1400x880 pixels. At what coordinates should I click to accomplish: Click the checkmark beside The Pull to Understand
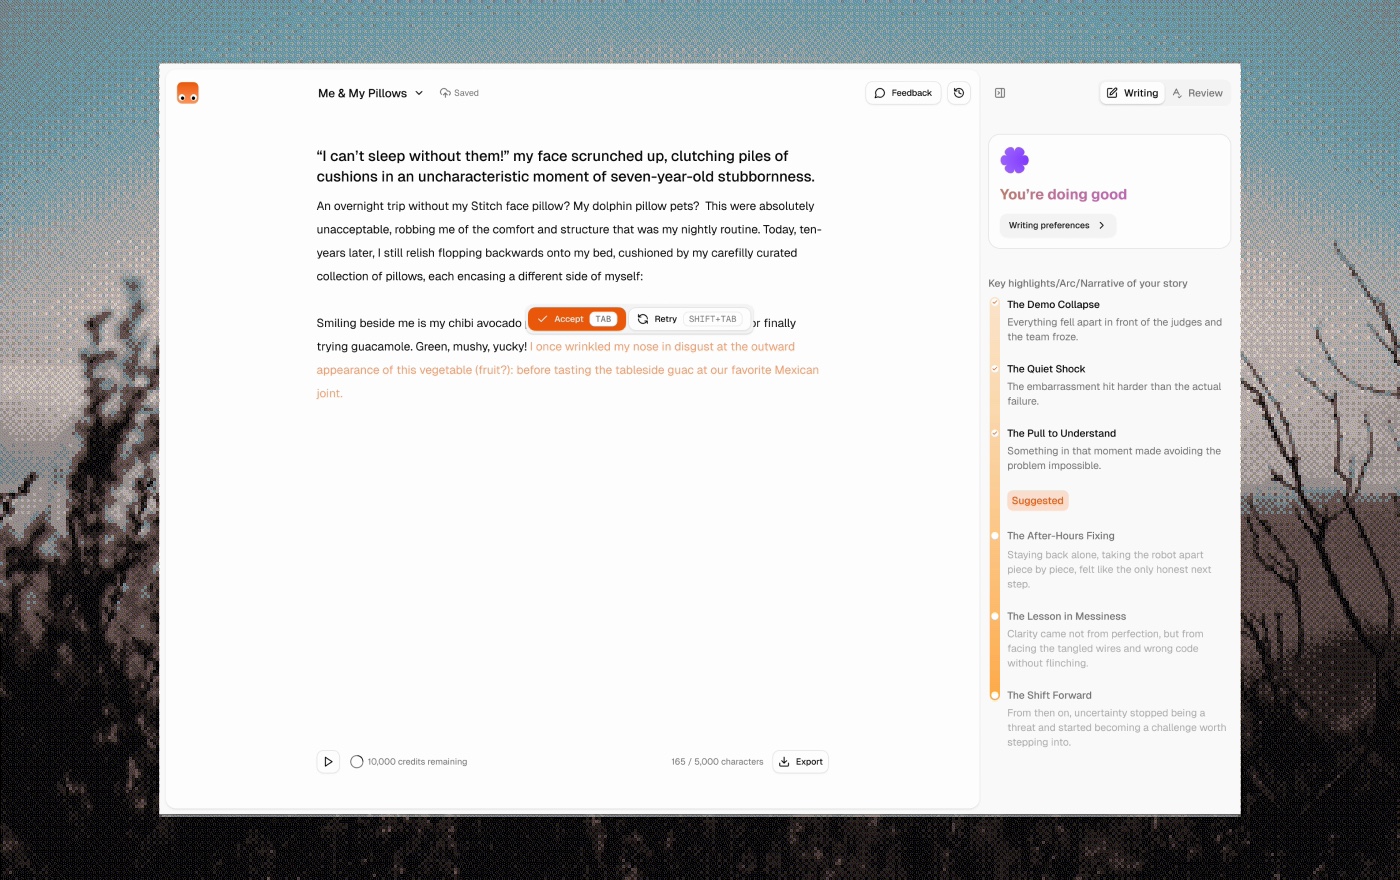pos(995,433)
